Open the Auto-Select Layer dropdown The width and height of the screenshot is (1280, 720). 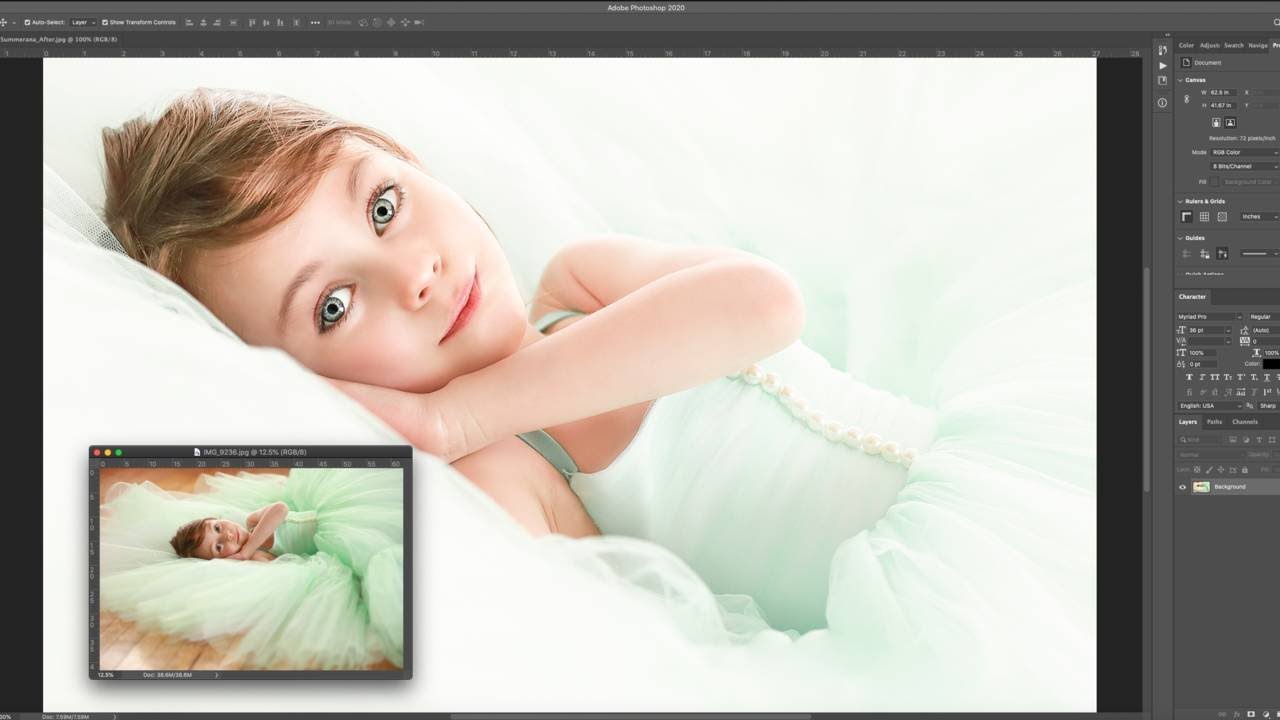click(82, 22)
